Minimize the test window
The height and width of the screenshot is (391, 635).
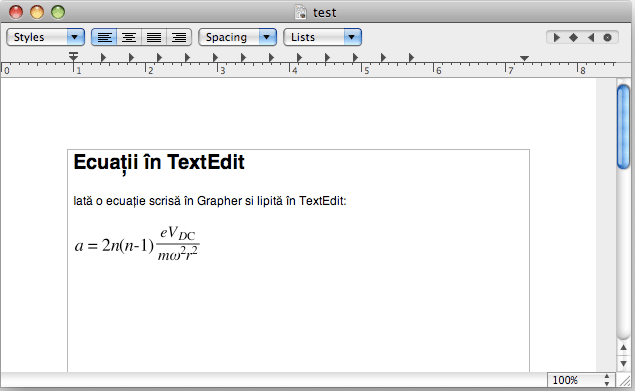37,12
